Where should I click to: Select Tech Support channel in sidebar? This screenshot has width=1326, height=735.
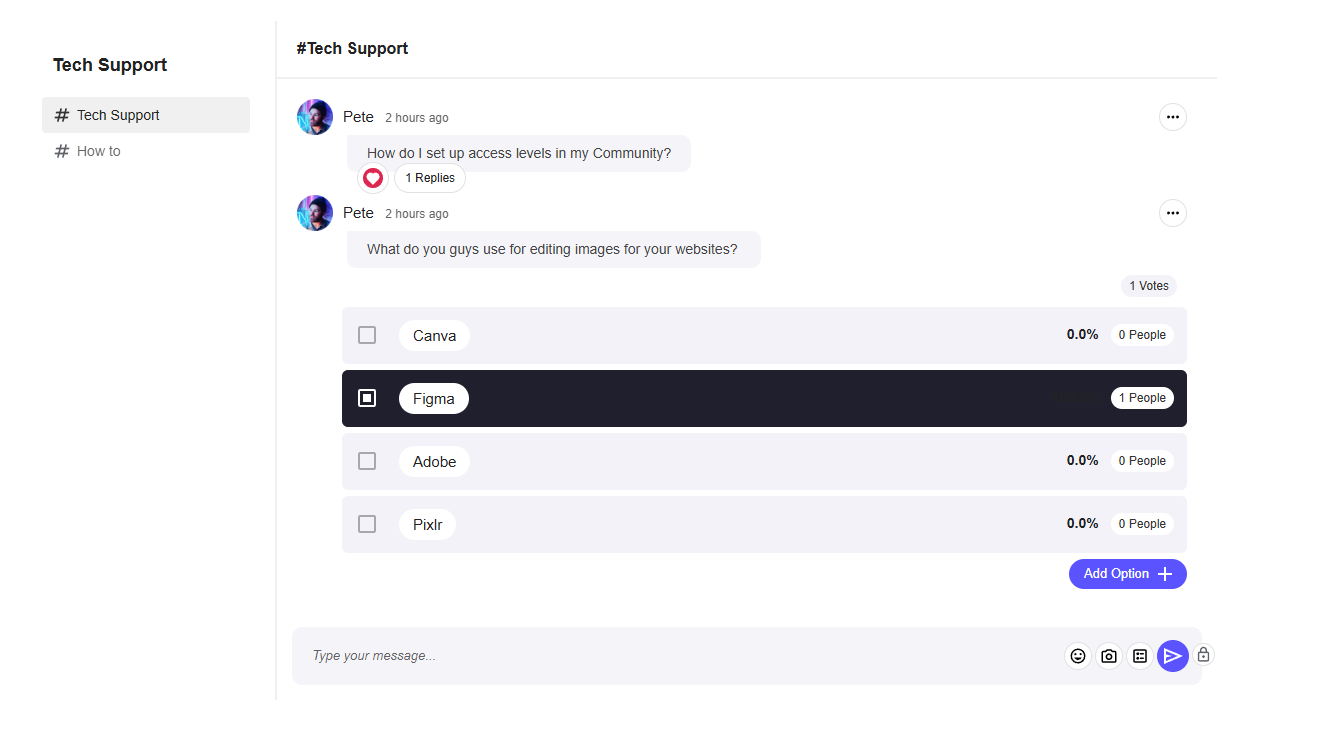tap(118, 115)
